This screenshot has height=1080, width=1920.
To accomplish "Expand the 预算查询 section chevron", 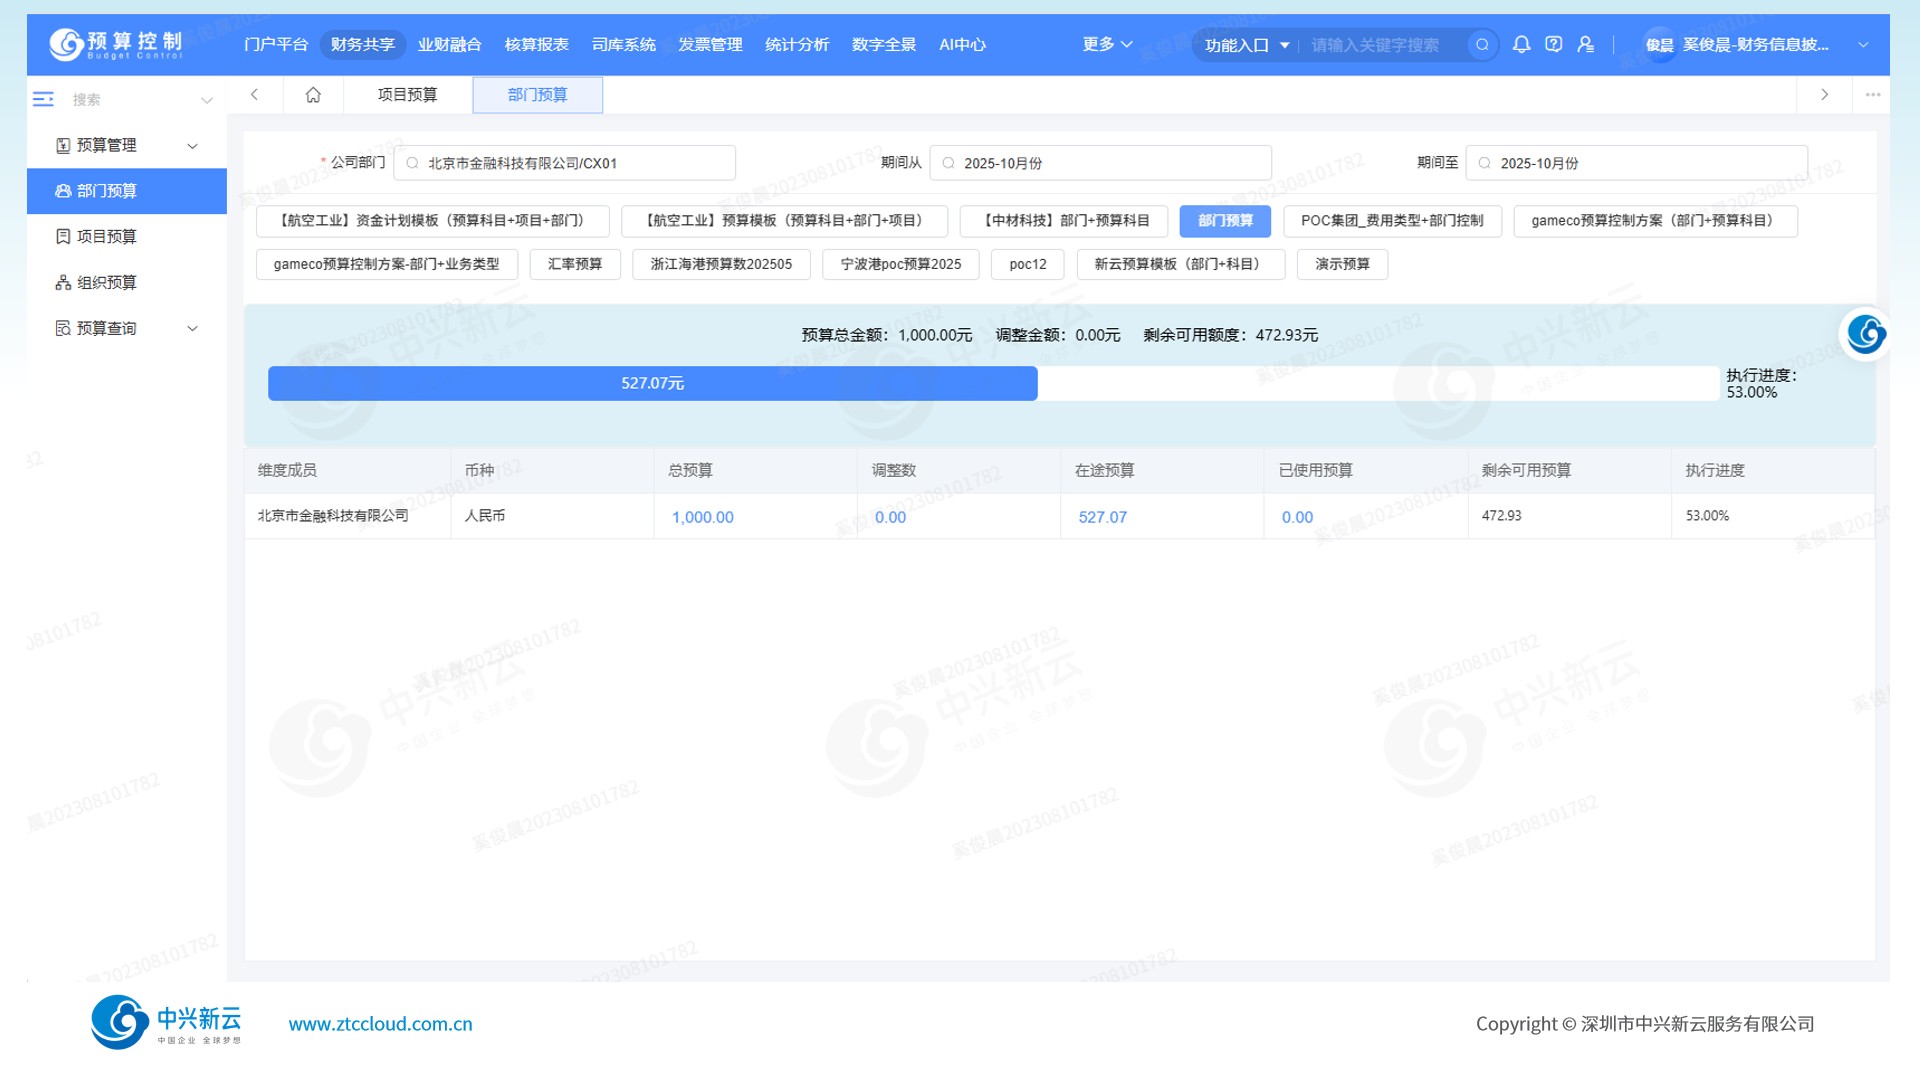I will pyautogui.click(x=193, y=328).
